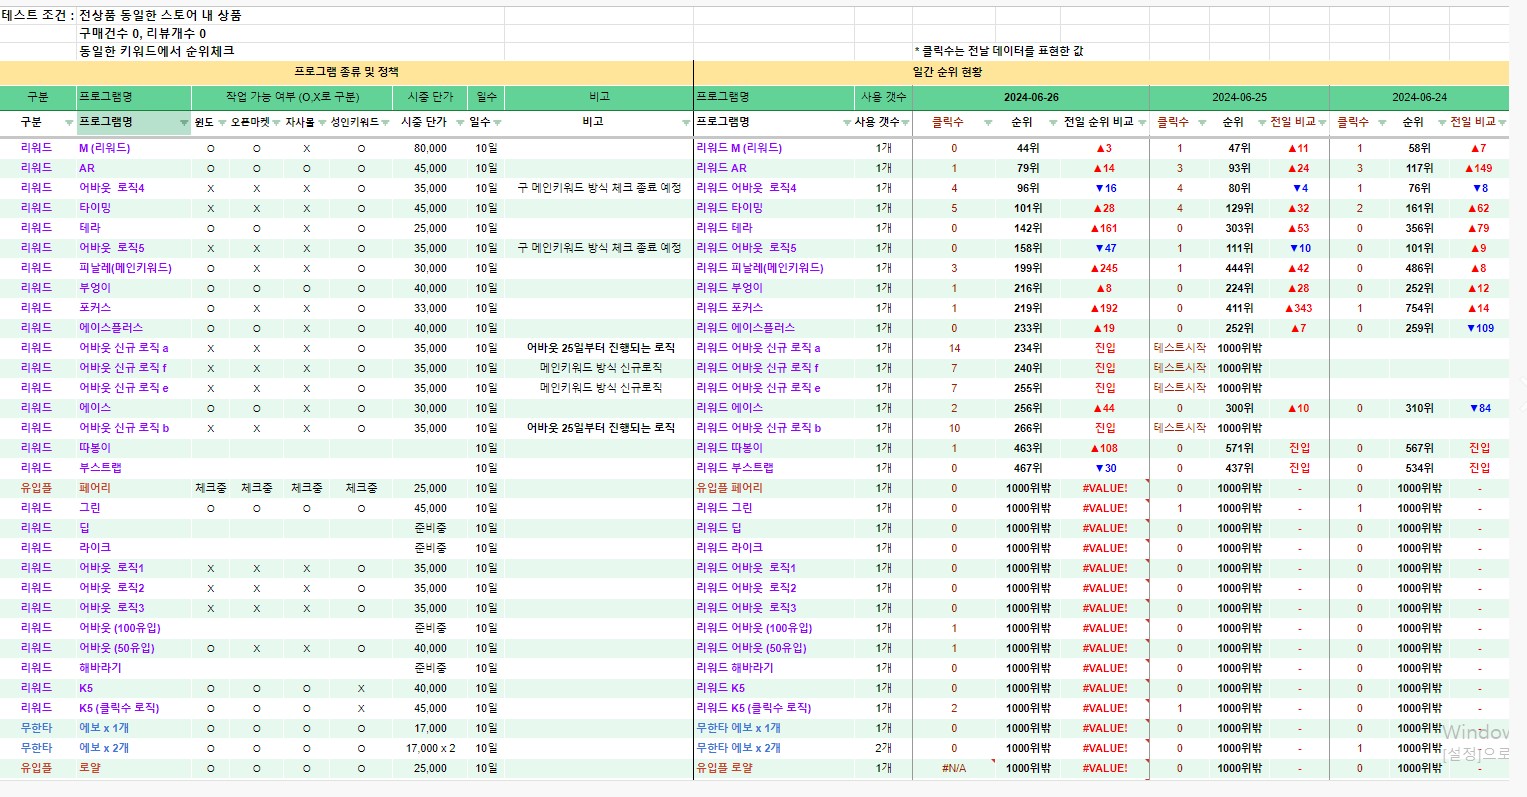Select the ▲343 rank change cell
This screenshot has height=797, width=1527.
click(1298, 308)
